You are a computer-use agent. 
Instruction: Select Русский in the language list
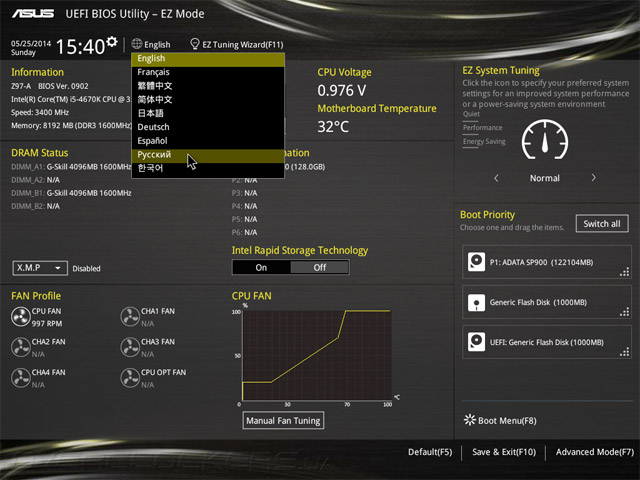point(208,155)
